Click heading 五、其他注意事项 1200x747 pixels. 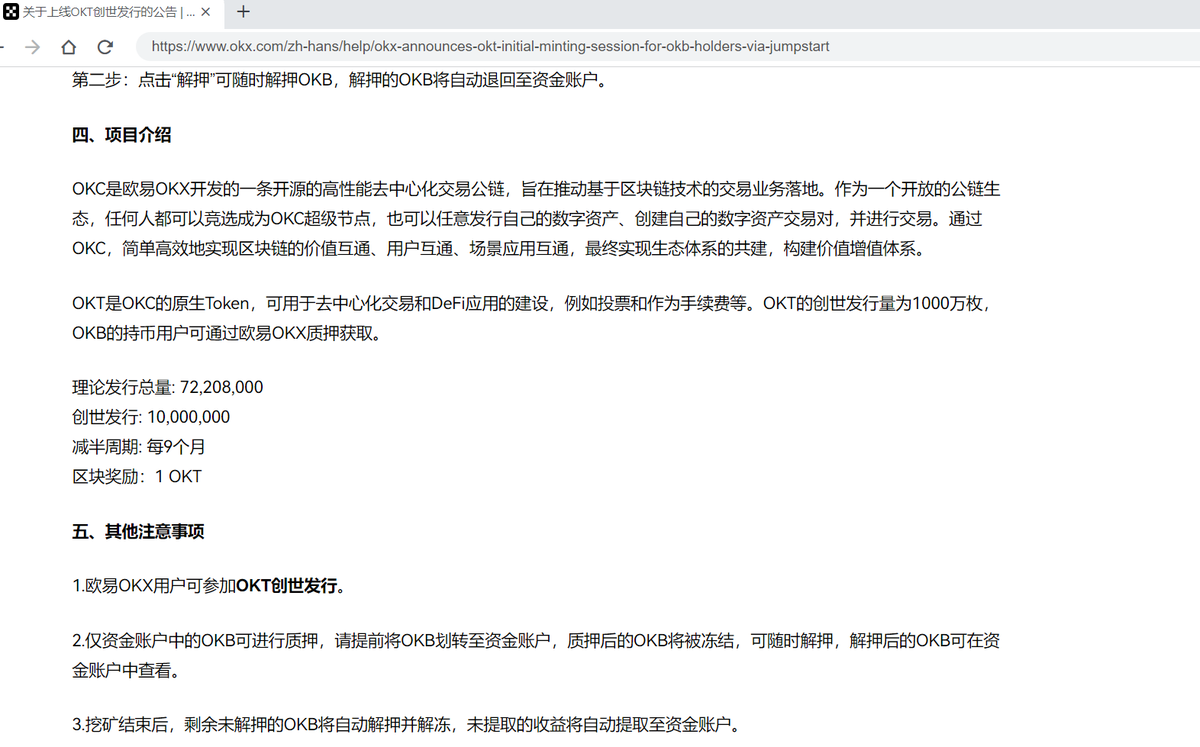pos(138,532)
